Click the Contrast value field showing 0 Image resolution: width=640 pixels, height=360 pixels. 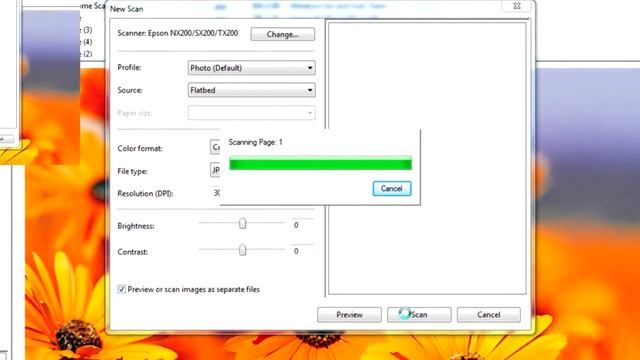[302, 251]
